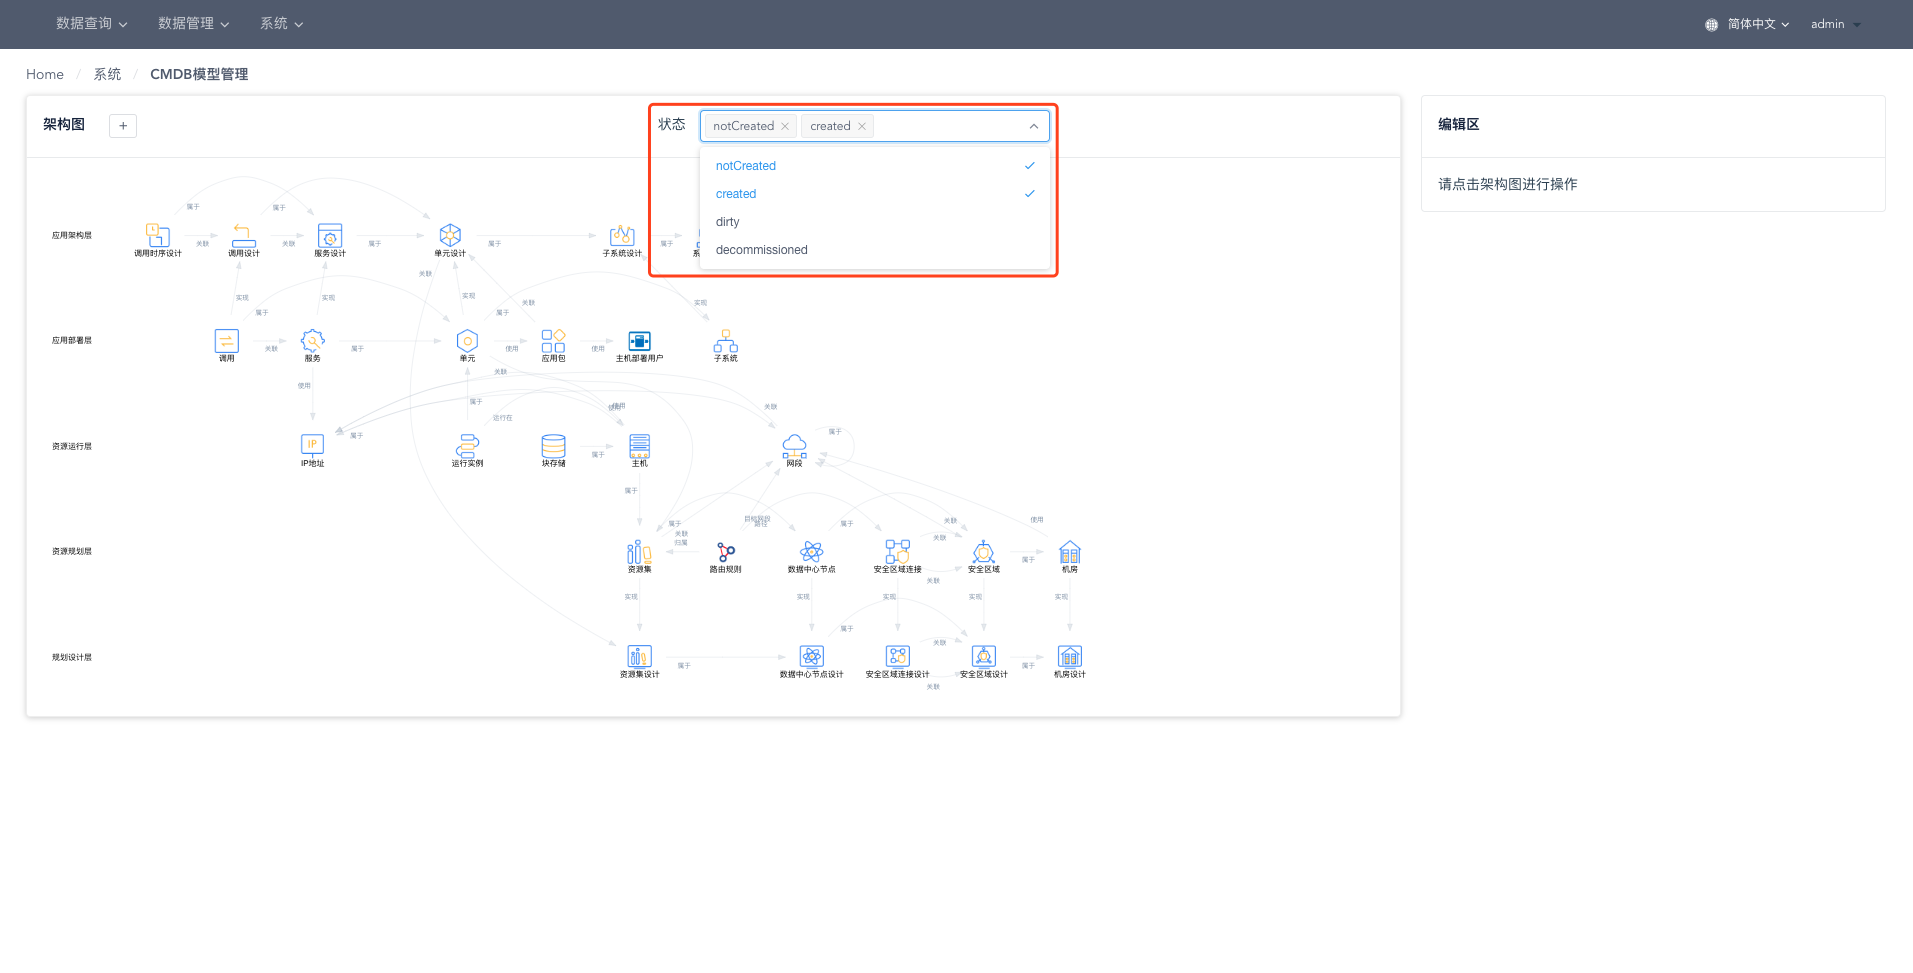The height and width of the screenshot is (973, 1913).
Task: Click the 应用包 node icon
Action: pos(553,340)
